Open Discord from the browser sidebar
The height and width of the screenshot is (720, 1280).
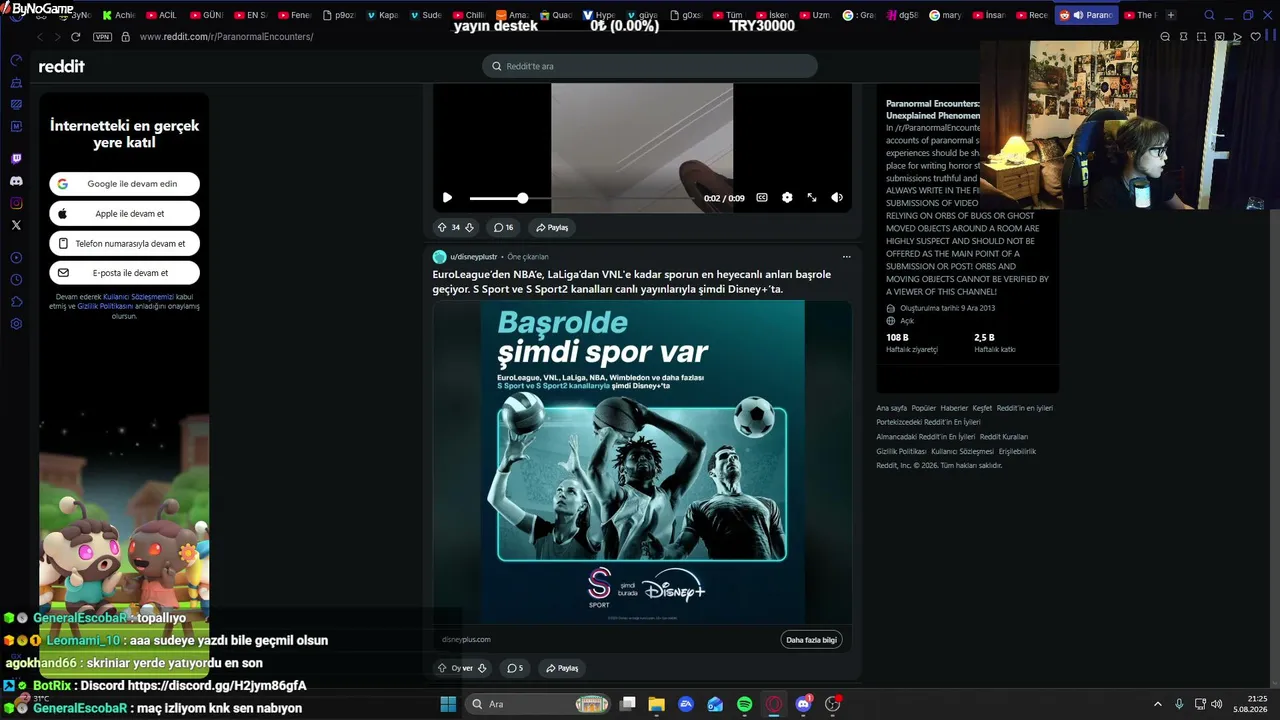point(16,181)
